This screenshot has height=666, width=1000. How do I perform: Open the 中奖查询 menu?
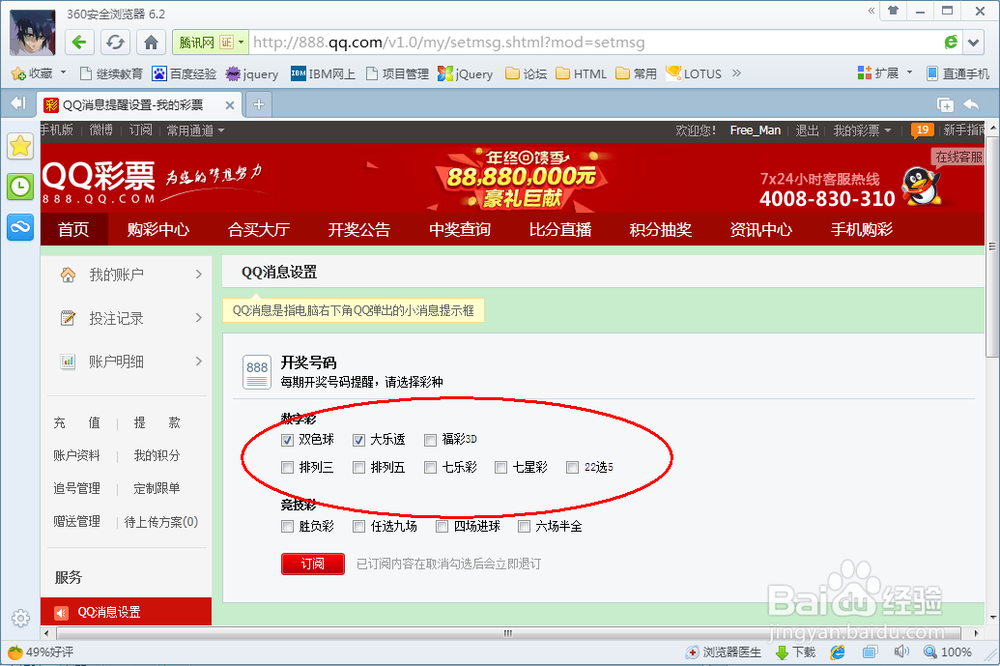(x=460, y=230)
